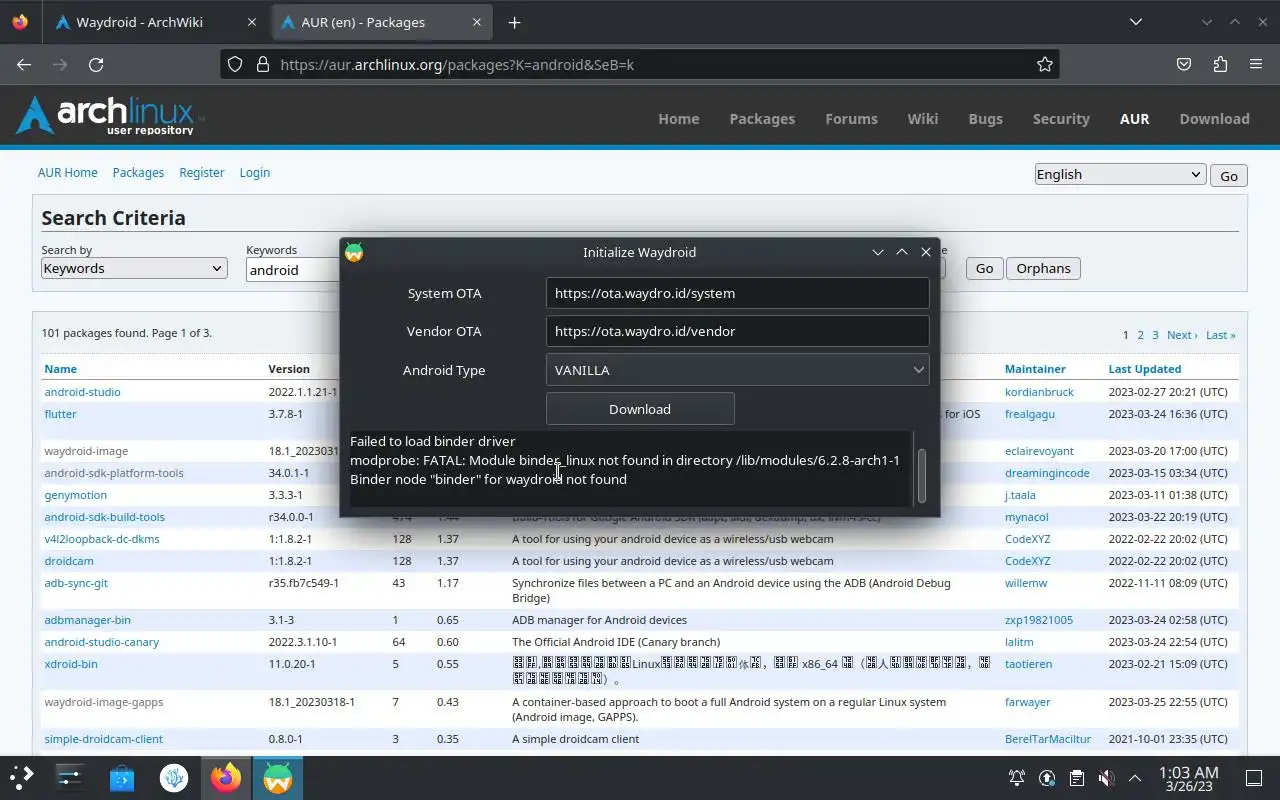This screenshot has width=1280, height=800.
Task: Open Home in Arch navigation
Action: tap(678, 118)
